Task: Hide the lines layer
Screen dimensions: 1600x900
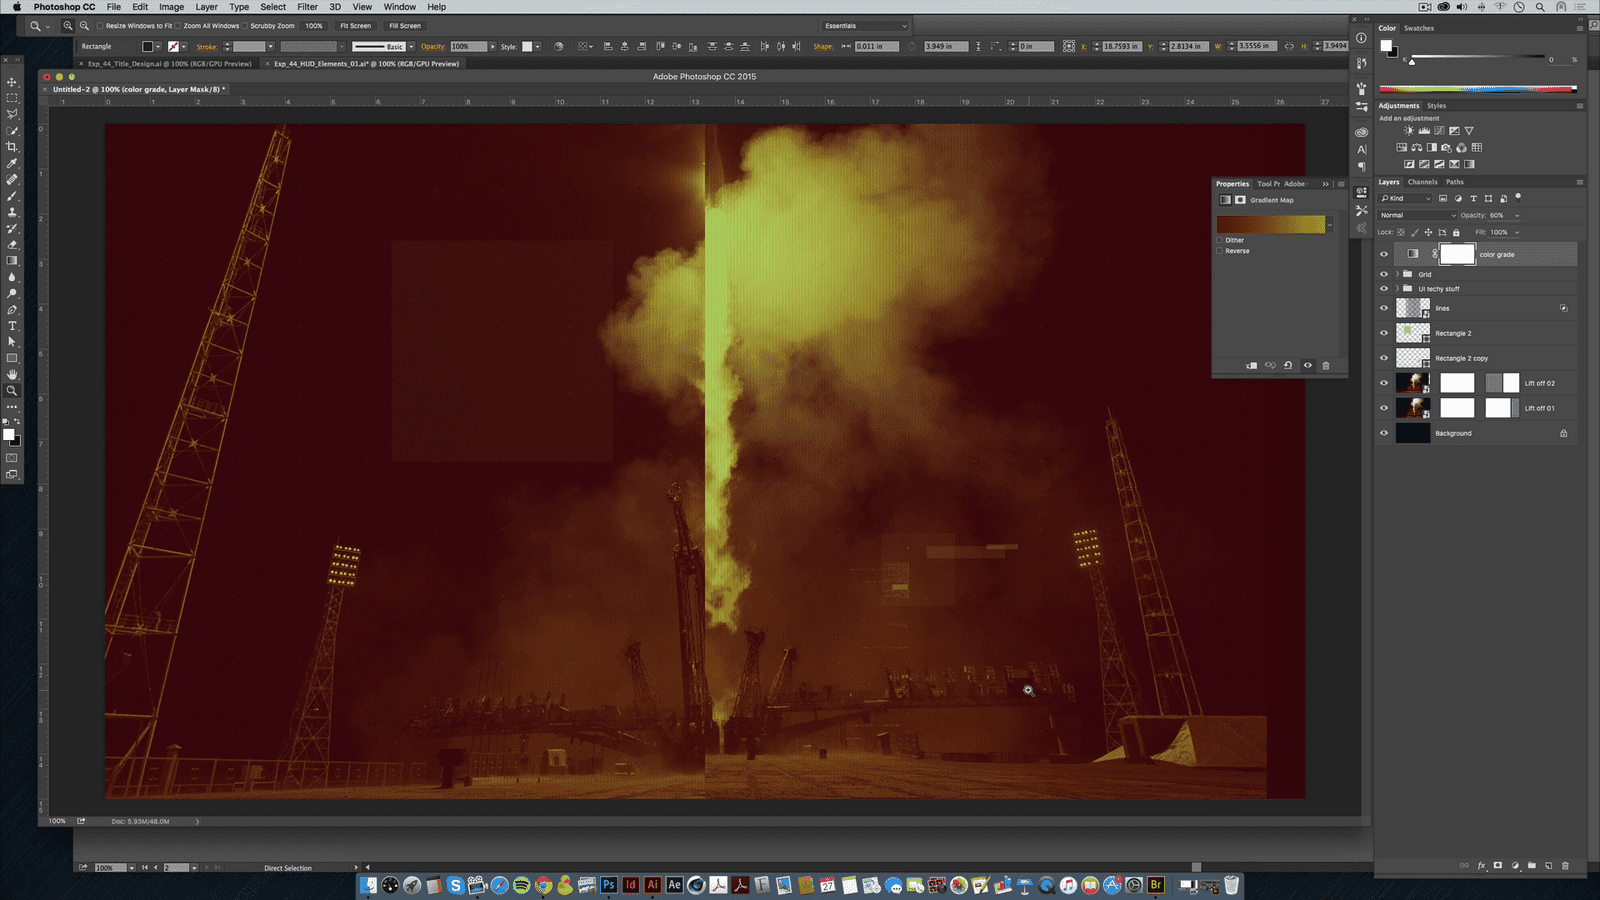Action: (x=1384, y=308)
